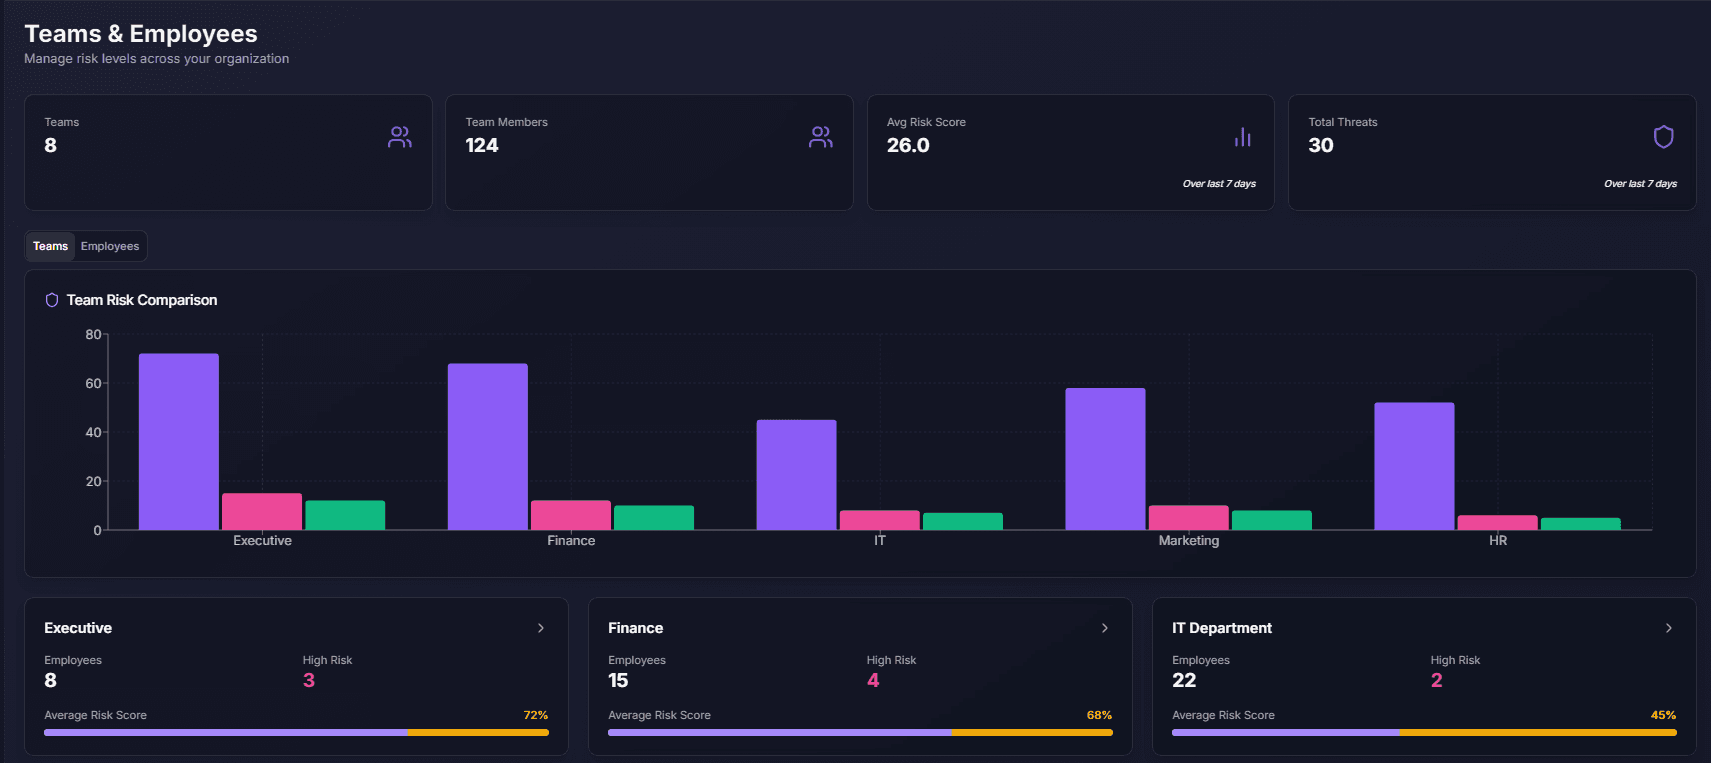Open the IT Department card title
This screenshot has width=1711, height=763.
pos(1222,628)
